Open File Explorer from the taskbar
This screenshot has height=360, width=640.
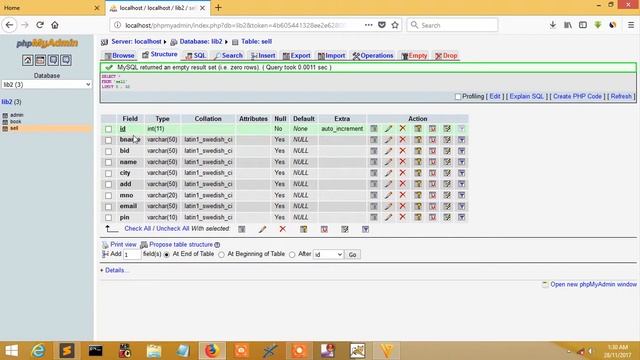154,351
